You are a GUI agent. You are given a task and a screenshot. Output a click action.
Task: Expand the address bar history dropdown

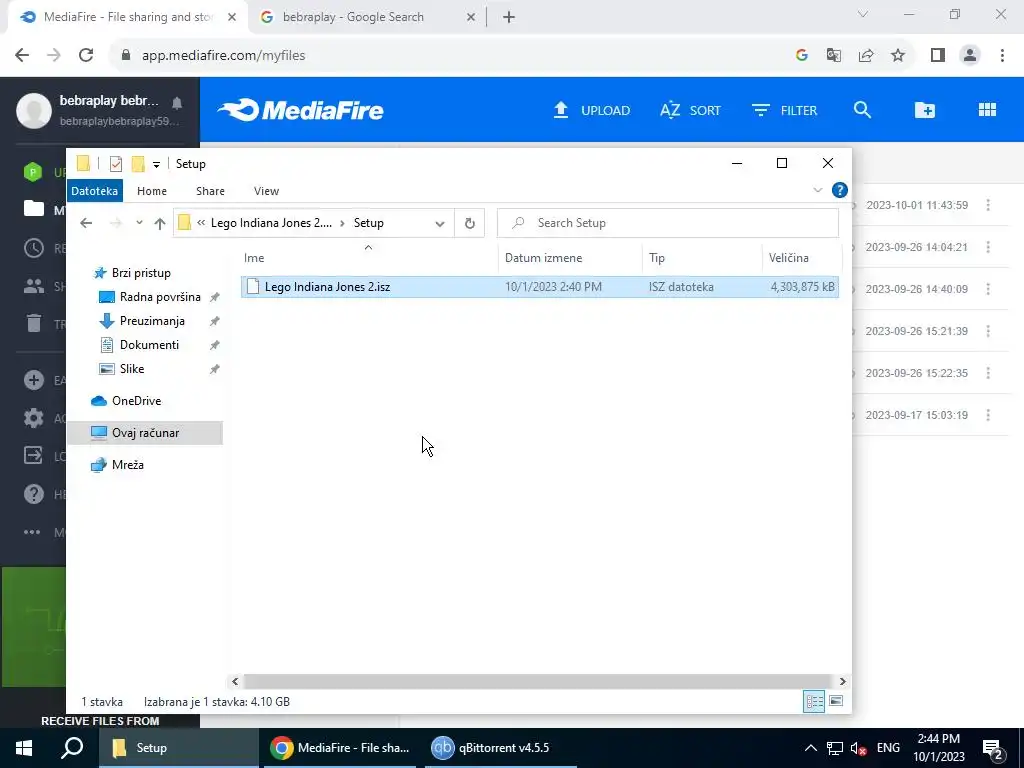440,223
